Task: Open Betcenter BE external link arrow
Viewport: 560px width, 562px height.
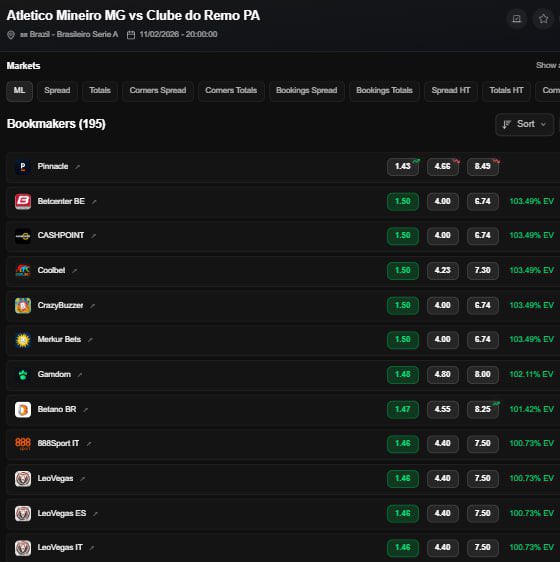Action: pos(94,202)
